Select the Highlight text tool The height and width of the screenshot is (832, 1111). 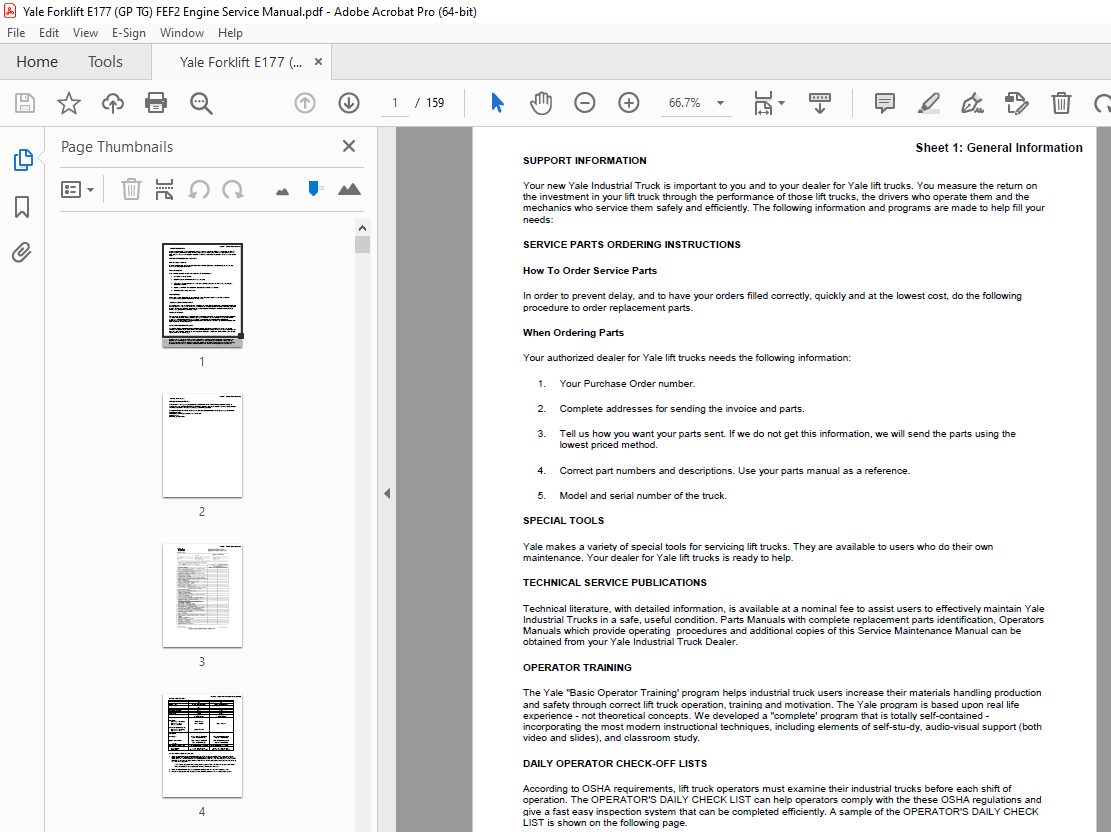(928, 103)
